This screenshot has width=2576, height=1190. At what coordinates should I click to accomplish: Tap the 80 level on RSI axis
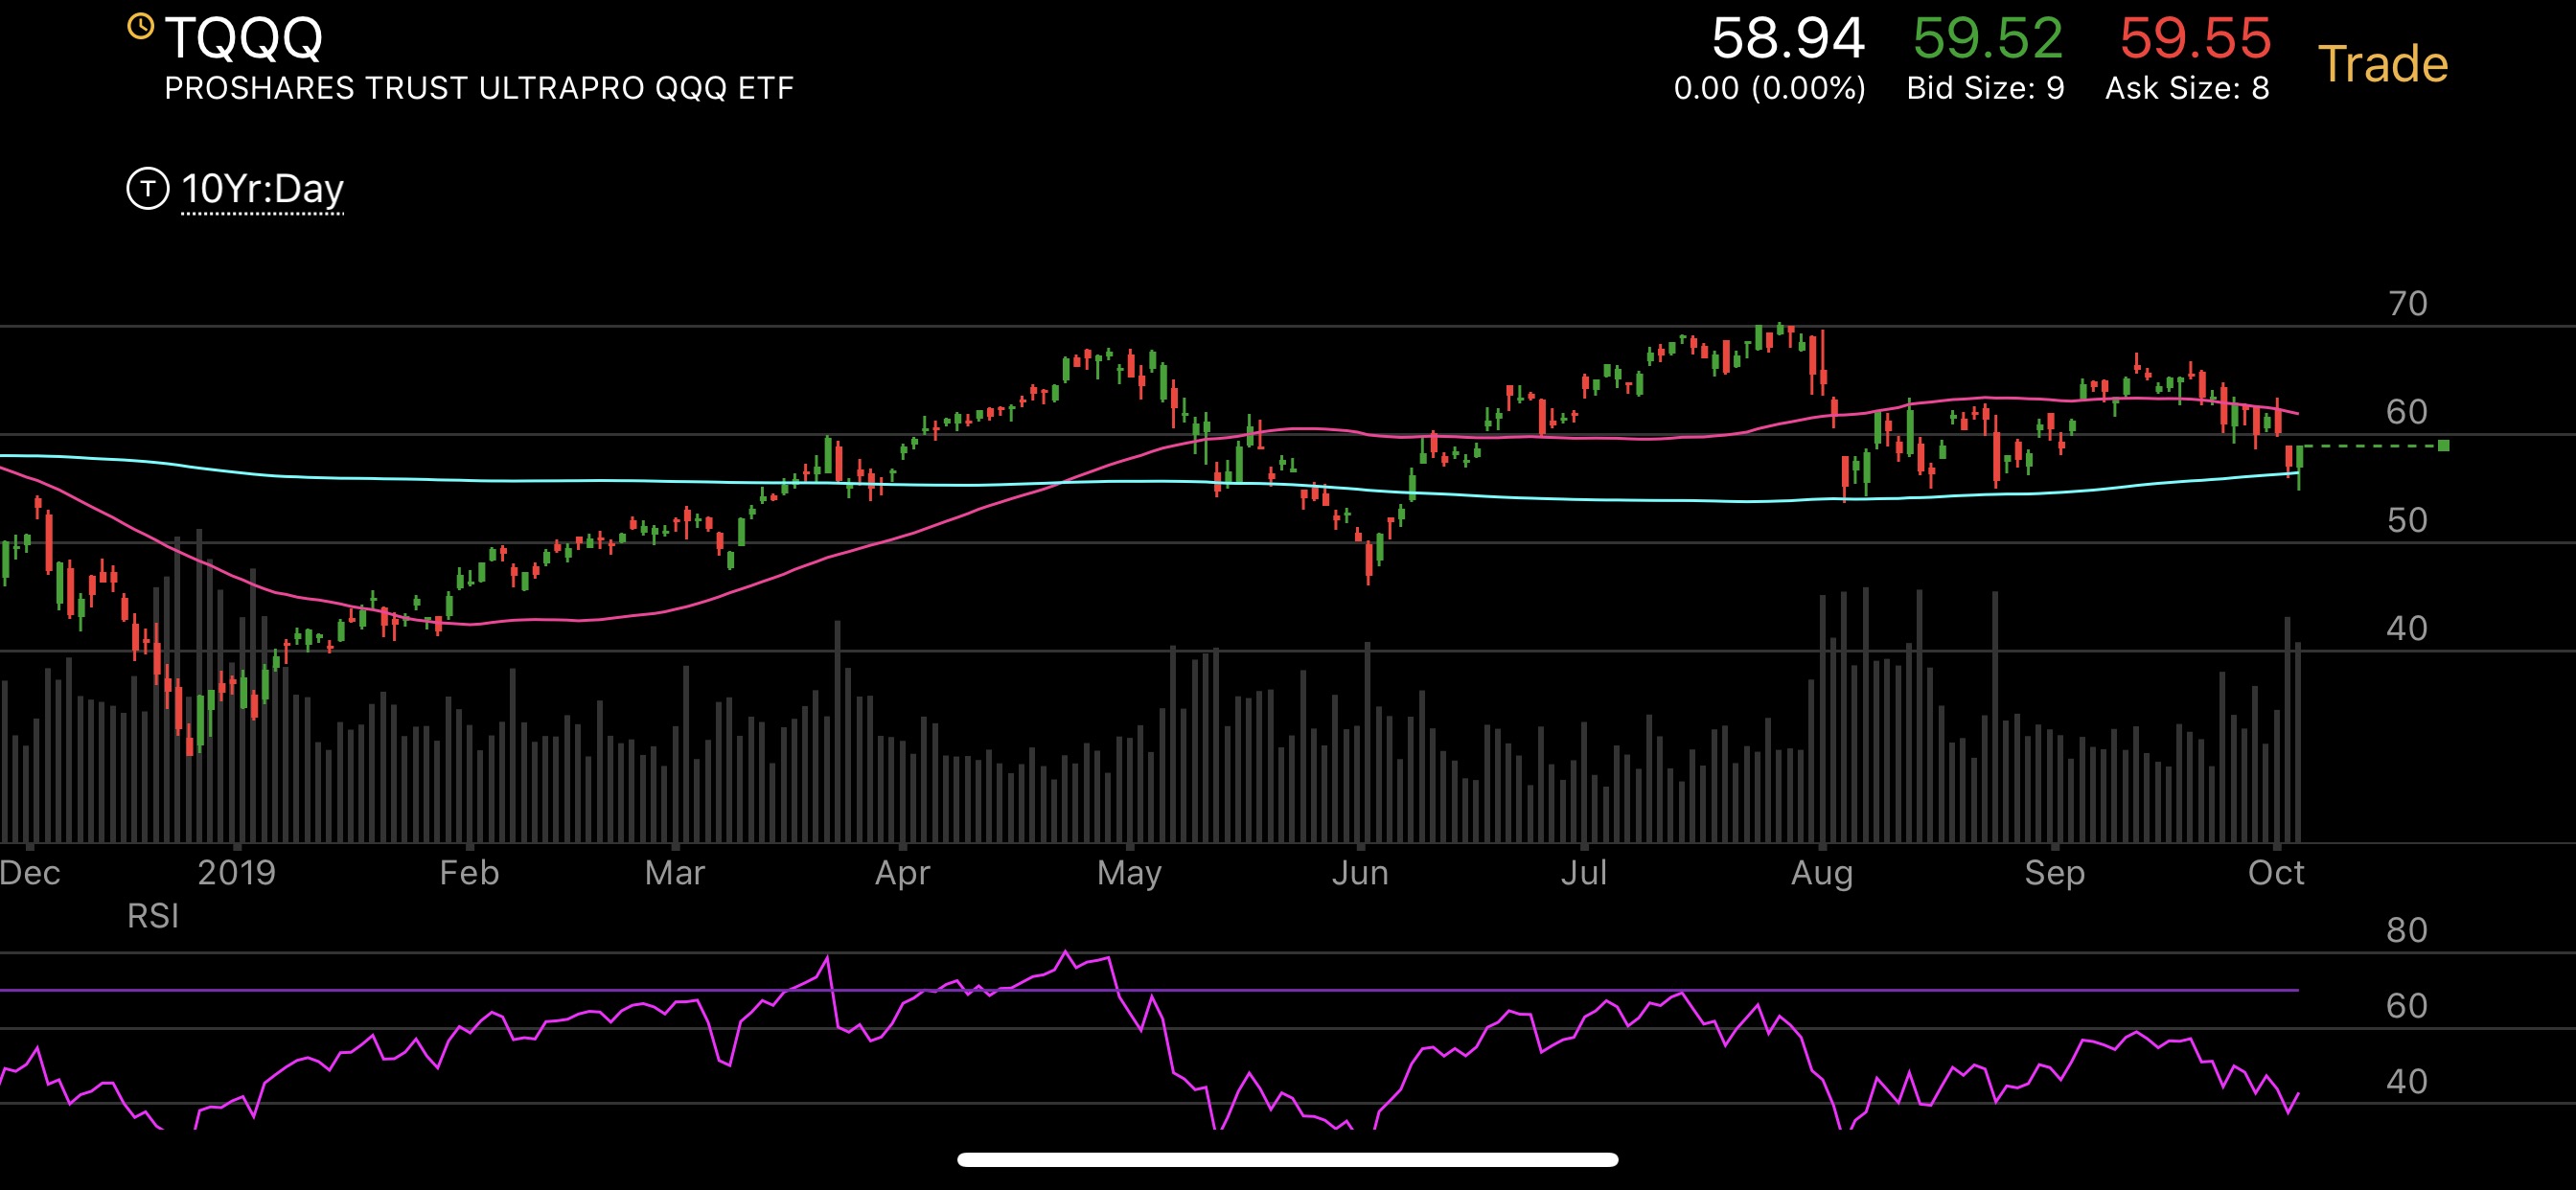click(2406, 930)
